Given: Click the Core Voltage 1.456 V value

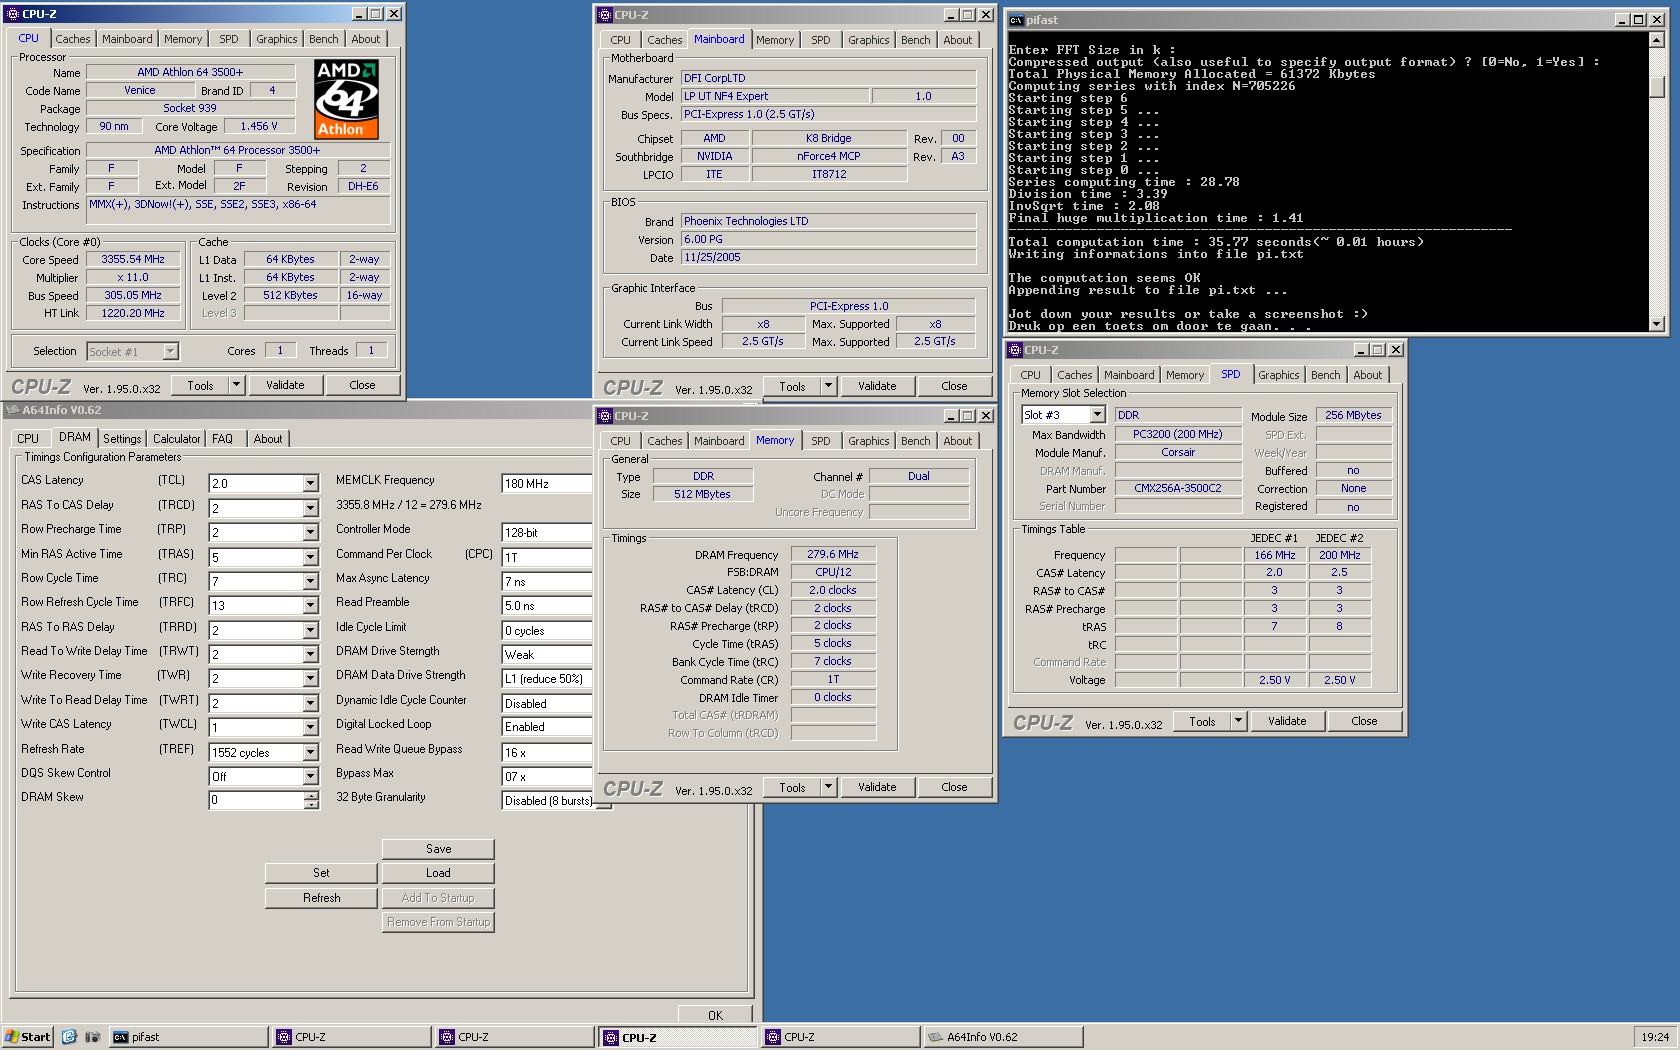Looking at the screenshot, I should point(259,126).
